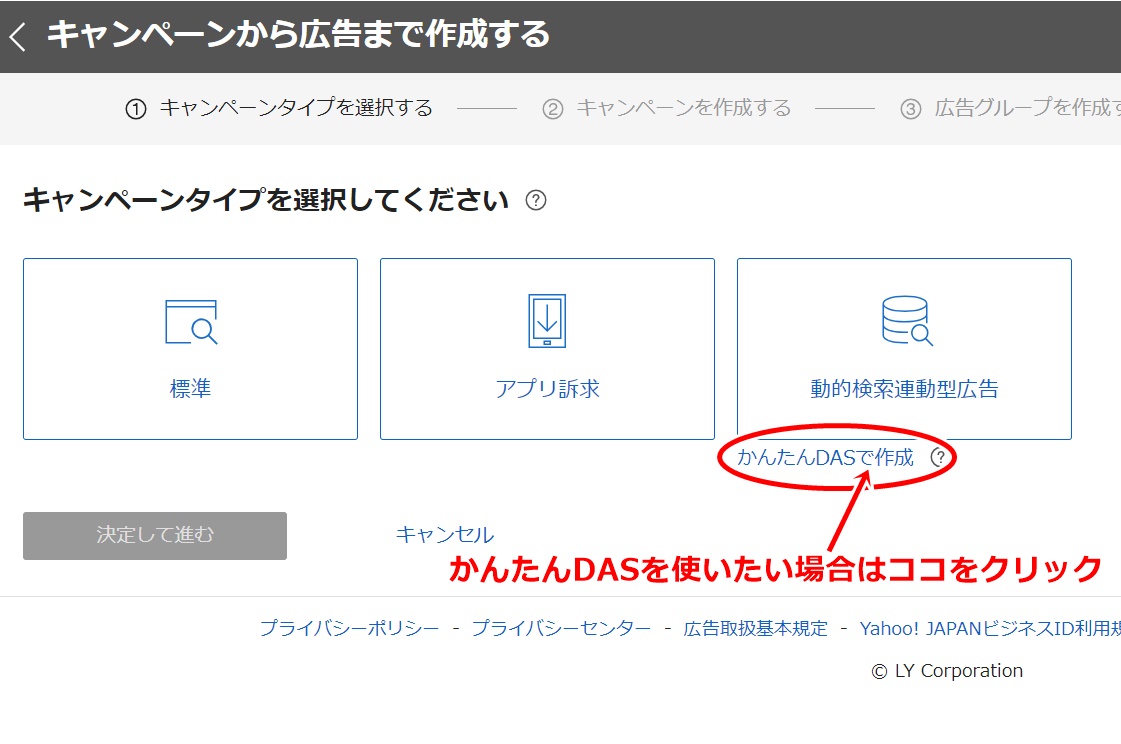Click the help icon beside キャンペーンタイプを選択してください

point(537,200)
